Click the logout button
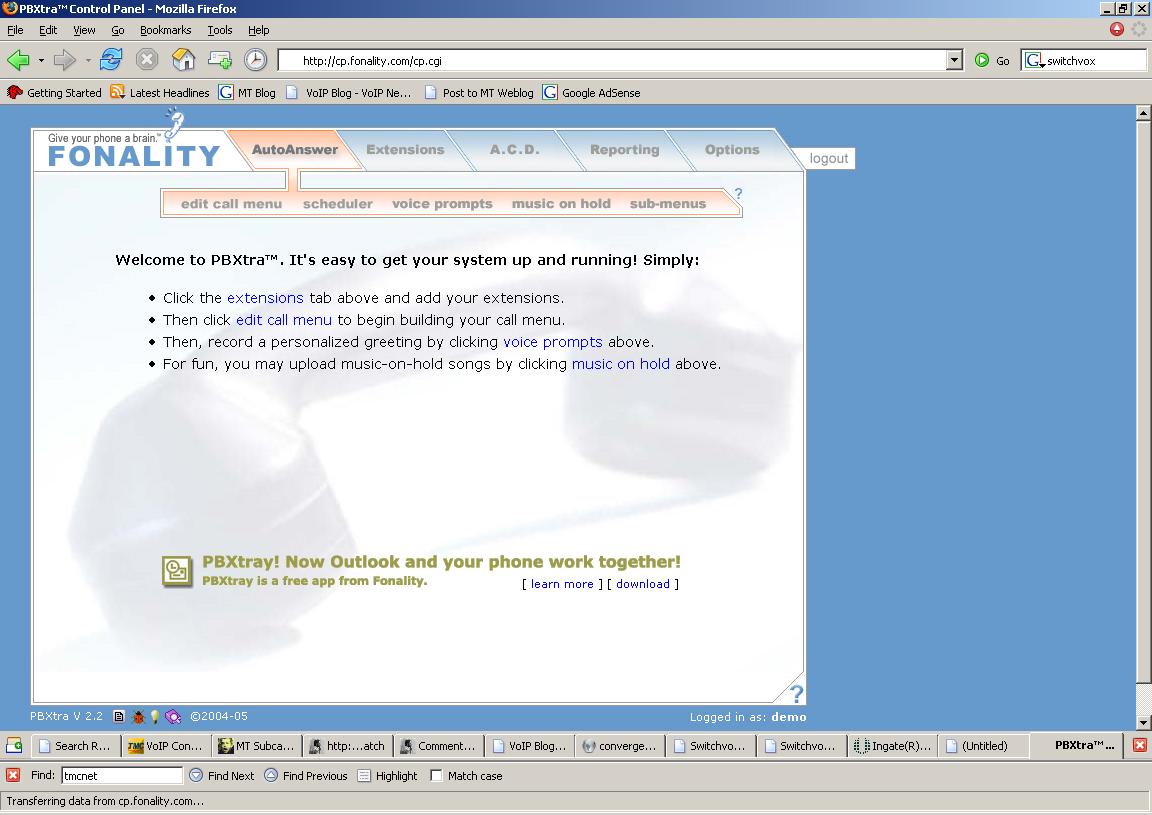This screenshot has width=1152, height=815. [828, 159]
